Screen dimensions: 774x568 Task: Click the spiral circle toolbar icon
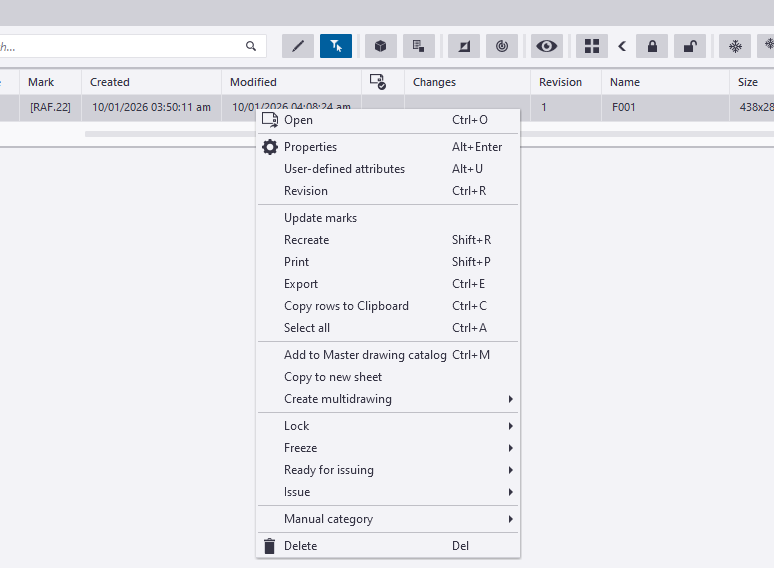pyautogui.click(x=502, y=46)
